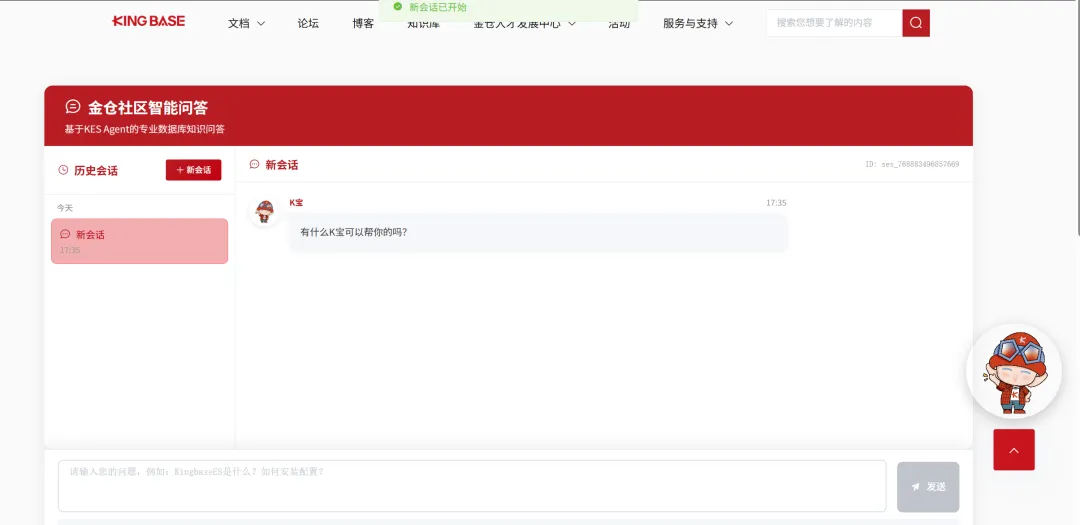Click the session ID text
The height and width of the screenshot is (525, 1080).
pyautogui.click(x=912, y=164)
